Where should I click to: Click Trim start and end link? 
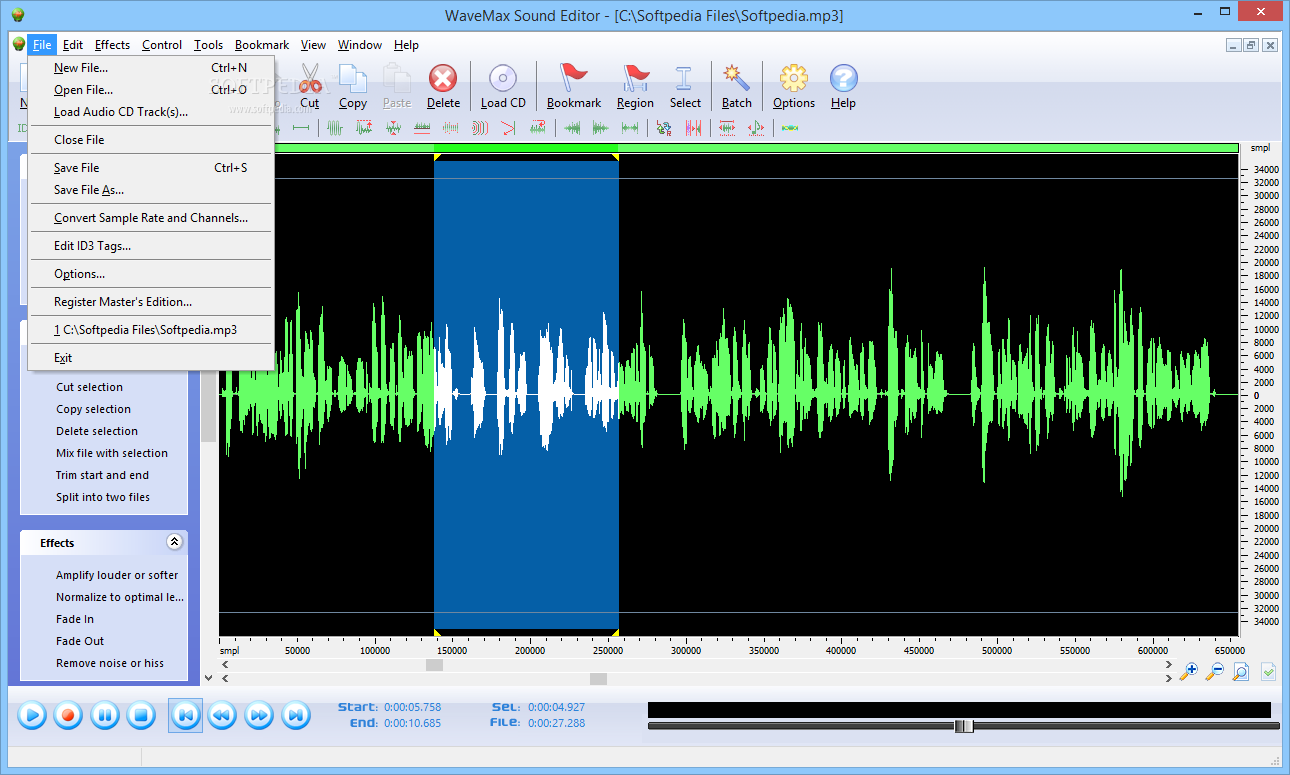[102, 475]
